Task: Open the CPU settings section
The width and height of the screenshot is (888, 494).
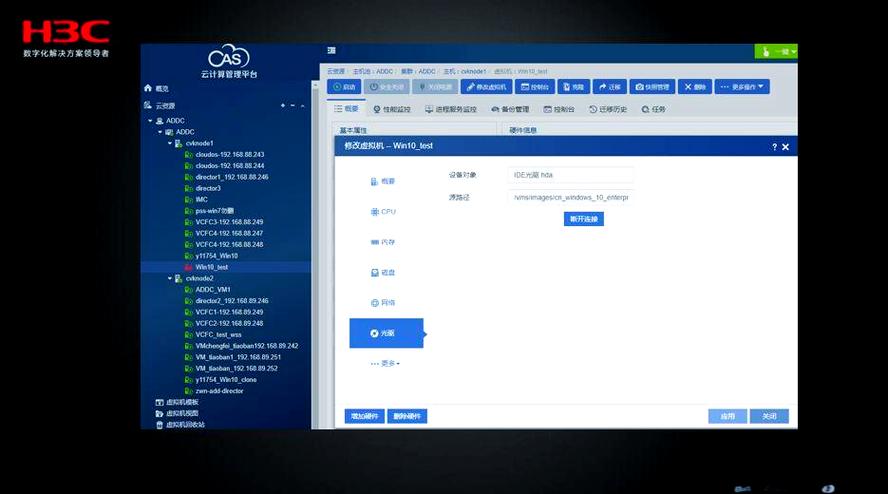Action: coord(384,212)
